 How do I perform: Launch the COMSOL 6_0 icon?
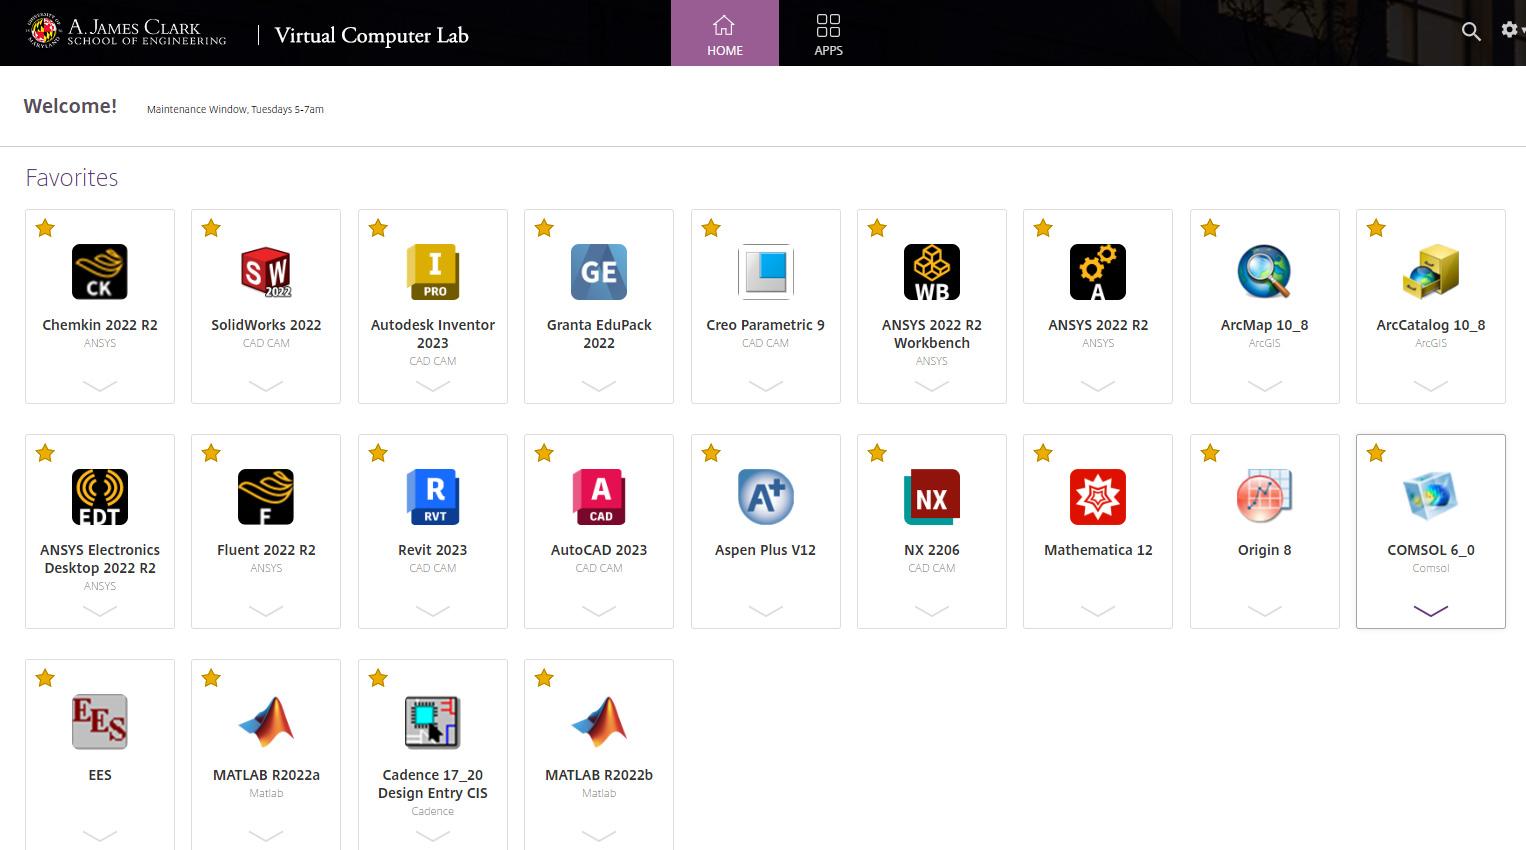[1431, 497]
